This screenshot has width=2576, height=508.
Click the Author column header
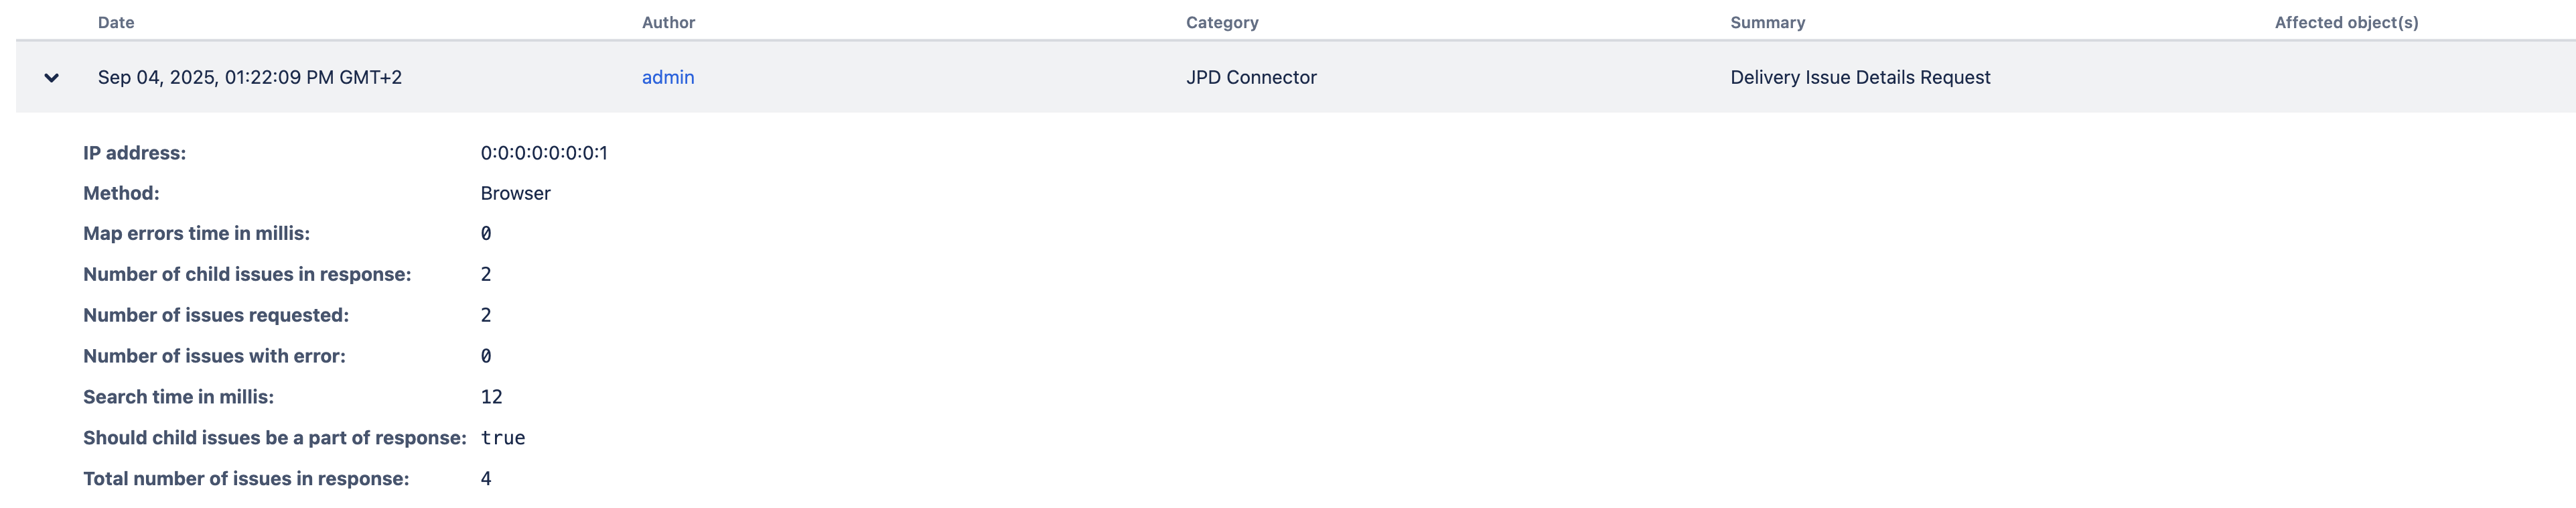668,22
